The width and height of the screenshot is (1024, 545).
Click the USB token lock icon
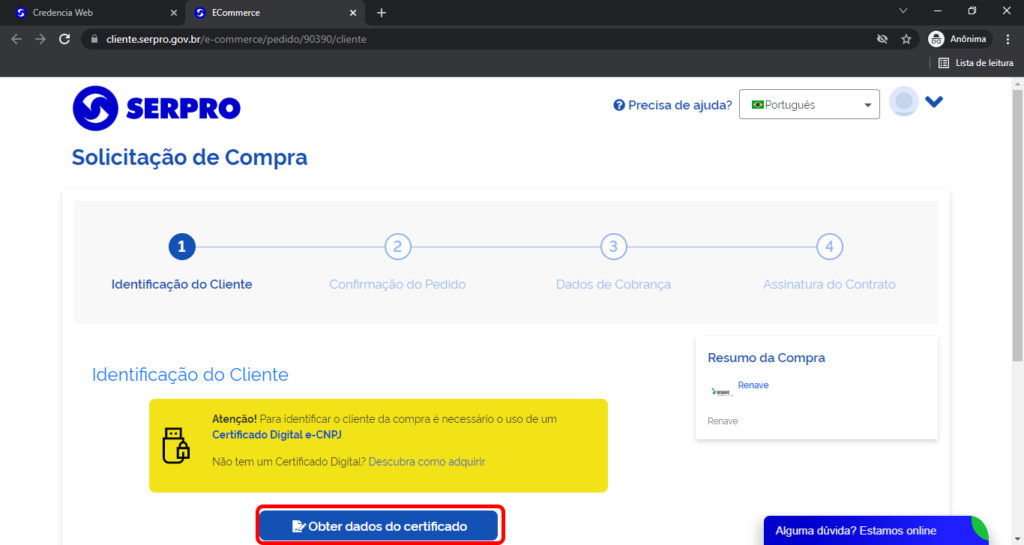coord(176,445)
